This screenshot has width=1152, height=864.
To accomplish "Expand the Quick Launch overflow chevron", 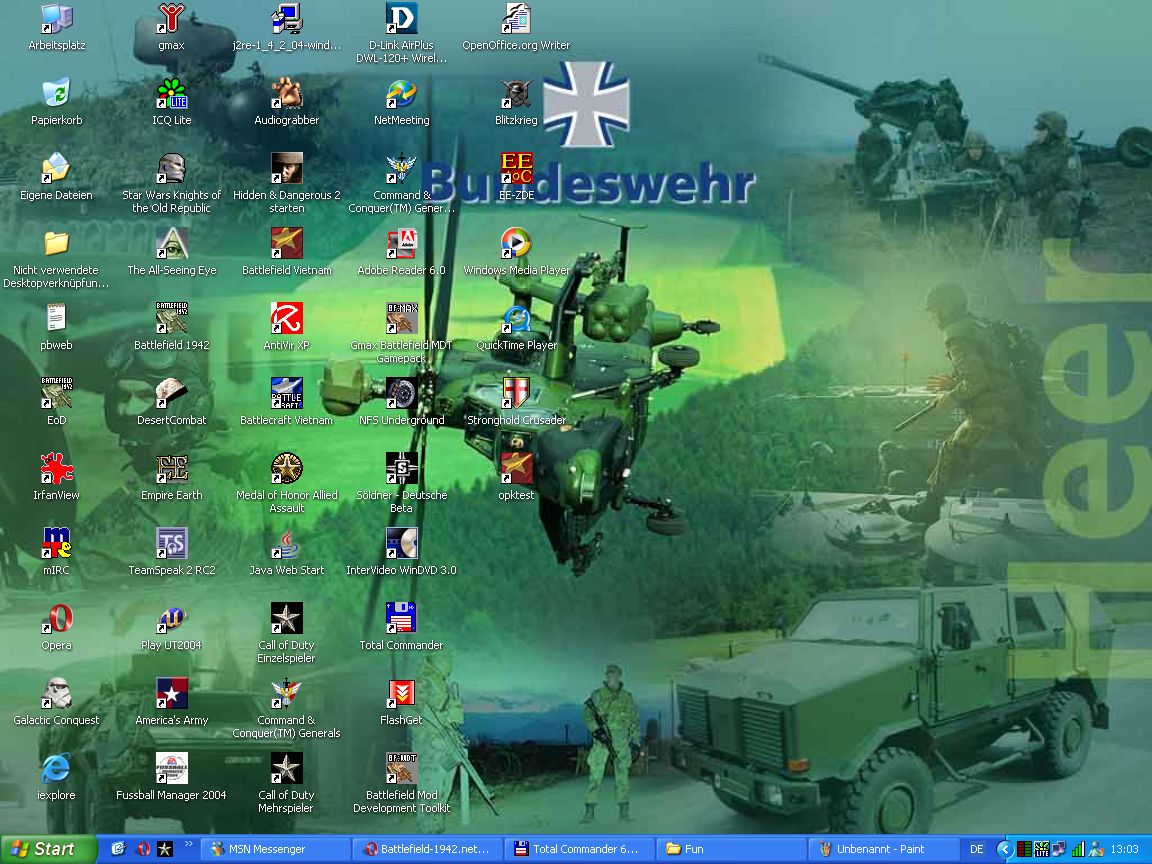I will 188,844.
